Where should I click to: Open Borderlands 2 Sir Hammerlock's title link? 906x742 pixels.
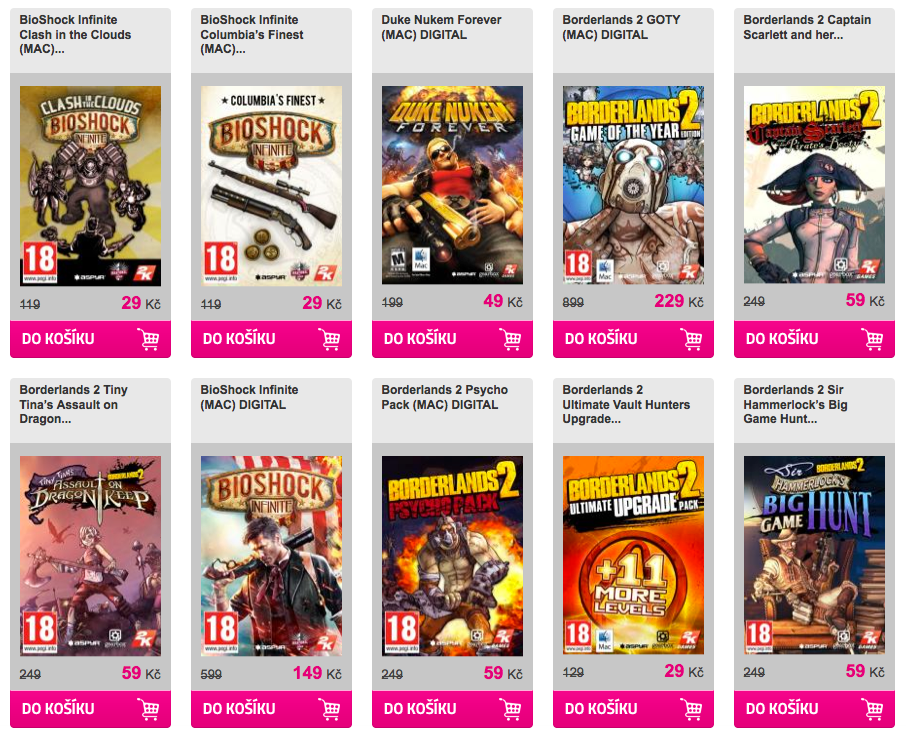click(x=795, y=404)
